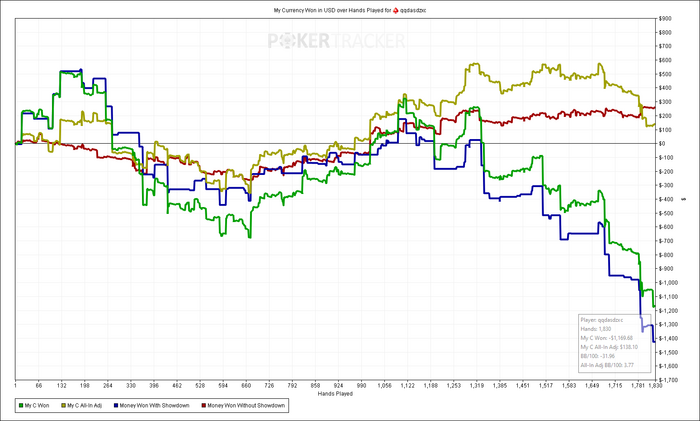
Task: Select 'Money Won Without Showdown' legend label
Action: point(246,406)
